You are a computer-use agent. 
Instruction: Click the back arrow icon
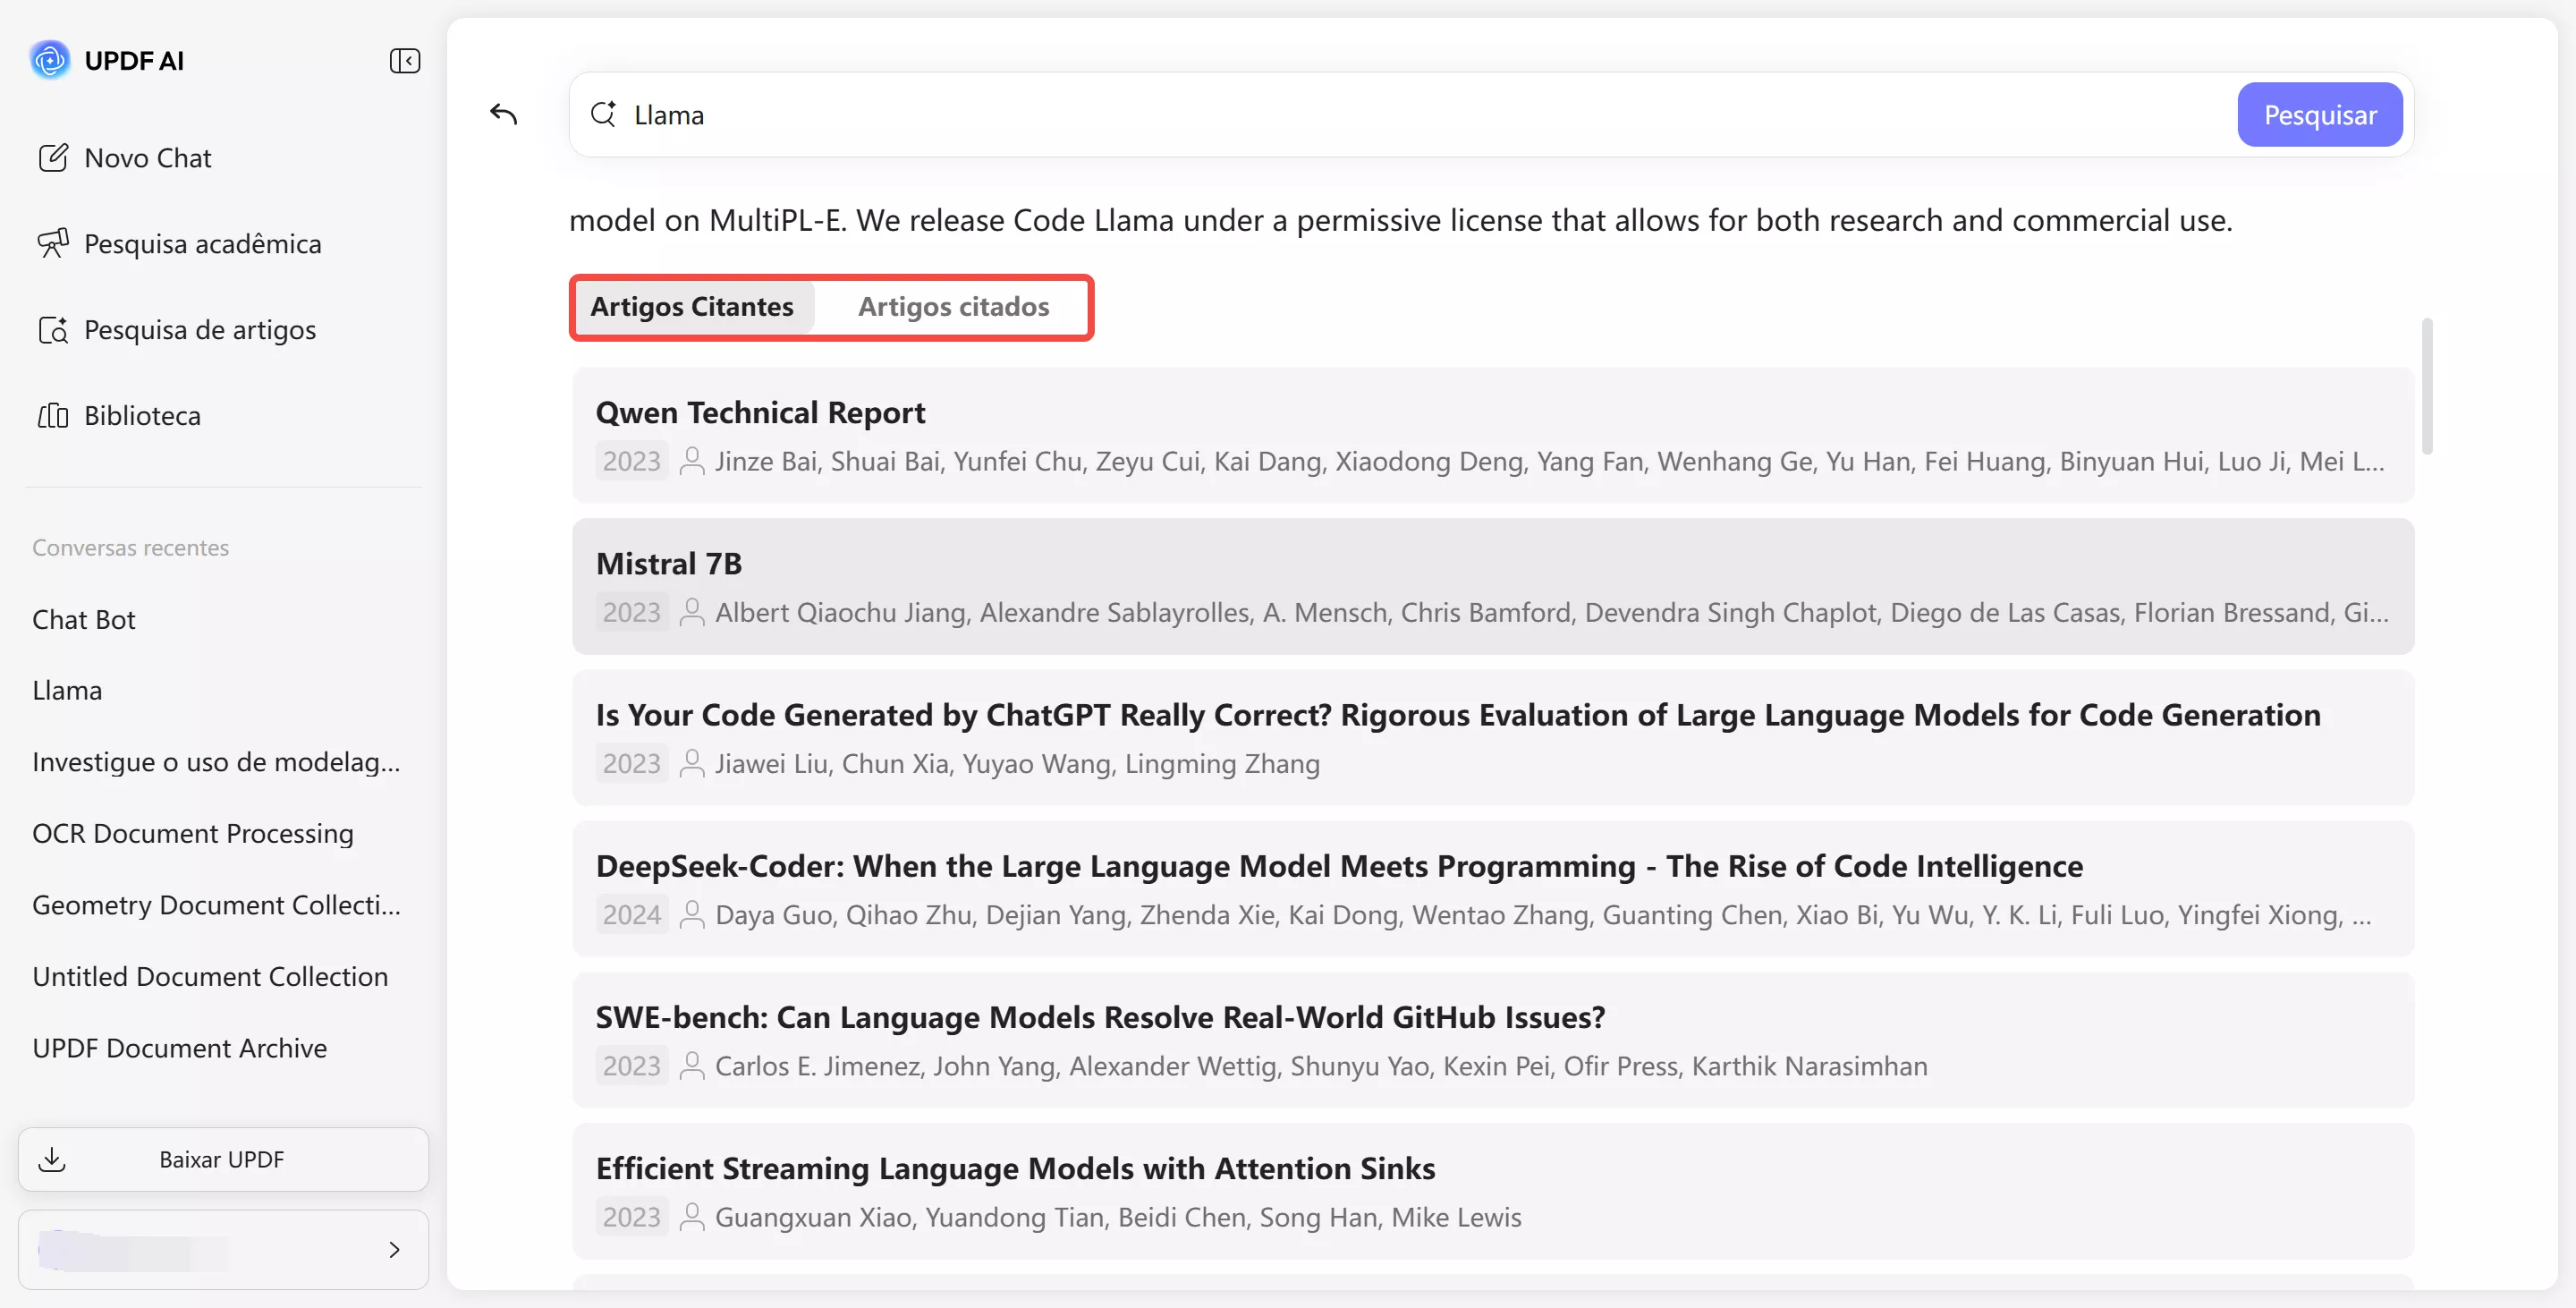[x=503, y=114]
